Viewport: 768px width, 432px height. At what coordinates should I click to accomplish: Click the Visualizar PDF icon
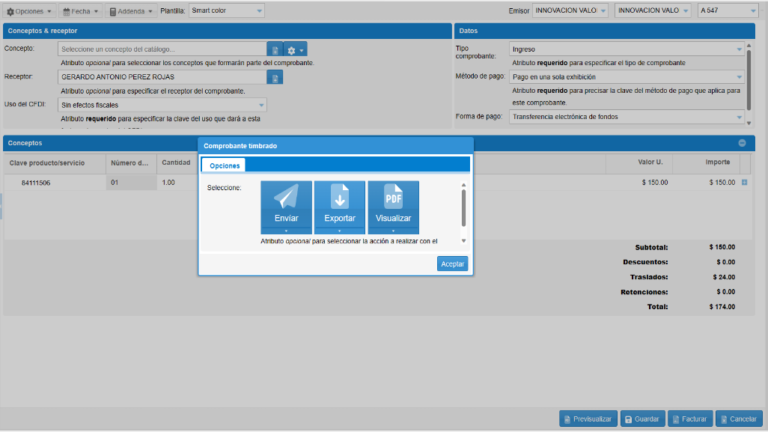pyautogui.click(x=393, y=197)
